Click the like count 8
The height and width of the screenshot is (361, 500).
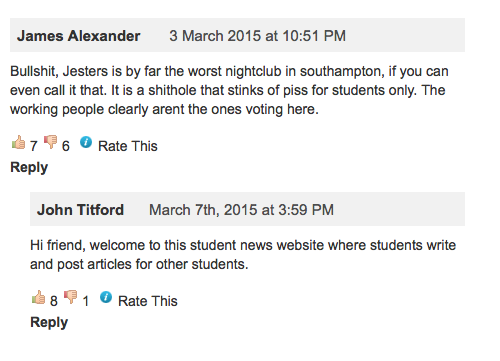point(54,301)
